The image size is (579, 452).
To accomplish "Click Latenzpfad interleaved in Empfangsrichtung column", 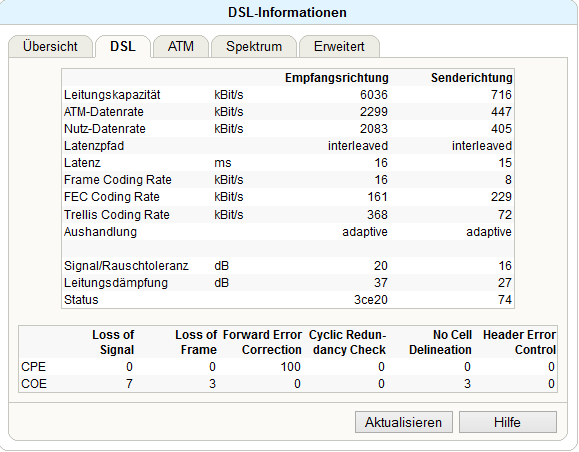I will [x=358, y=146].
